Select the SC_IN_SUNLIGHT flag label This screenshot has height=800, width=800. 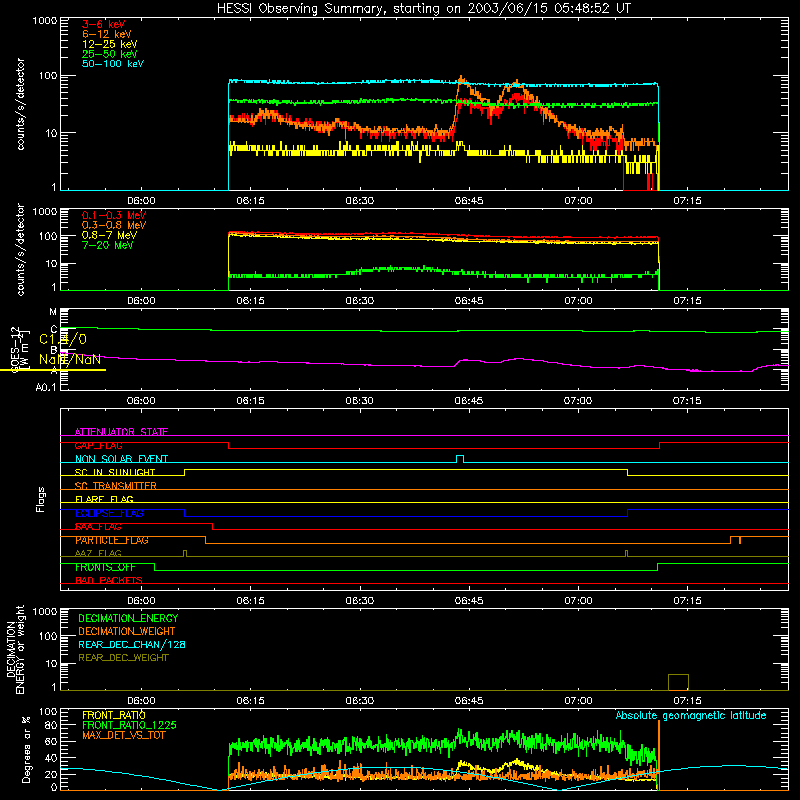[115, 472]
